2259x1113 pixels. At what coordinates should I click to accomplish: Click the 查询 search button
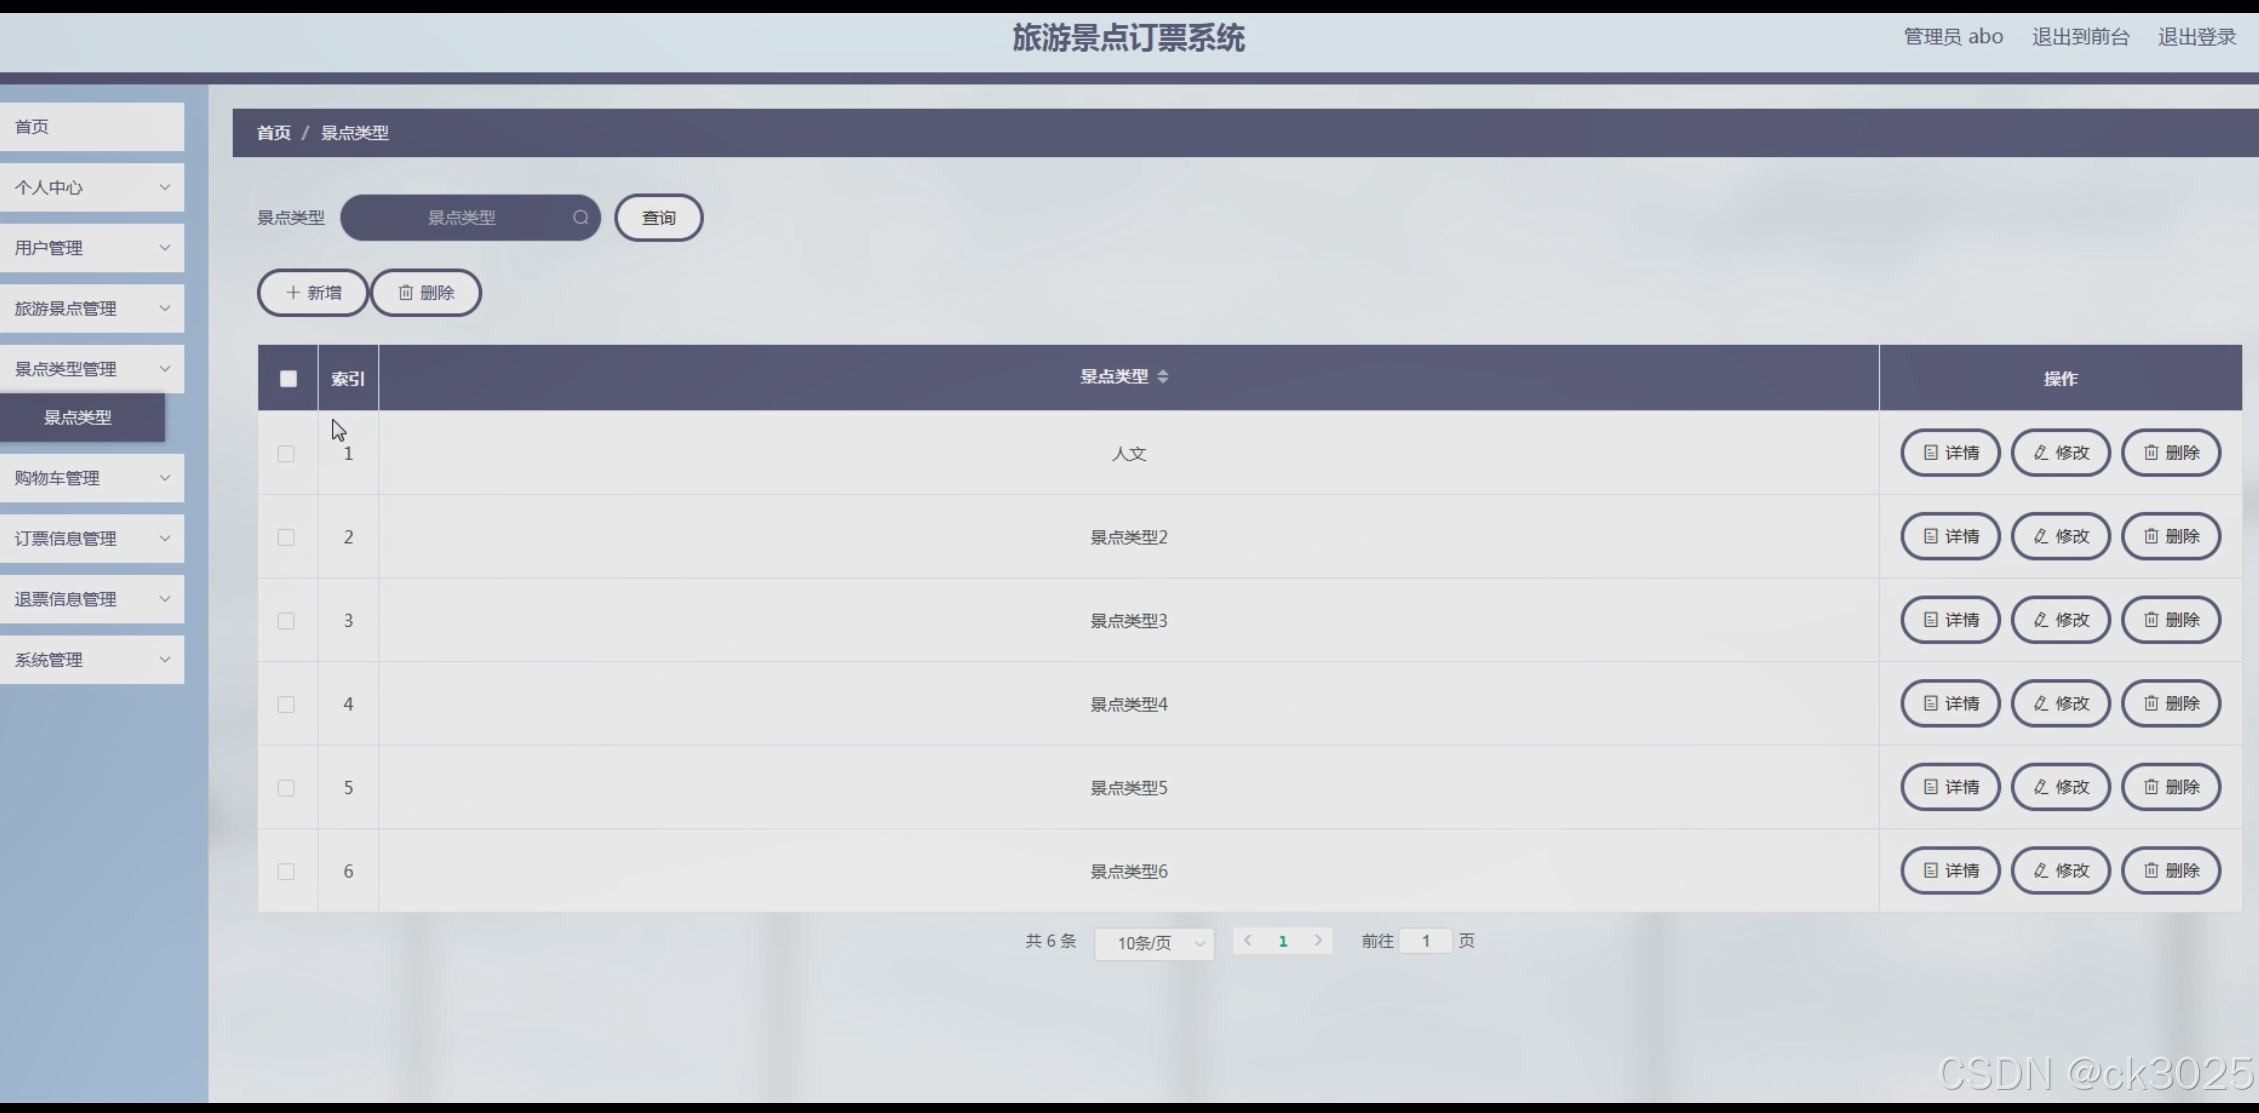click(658, 218)
